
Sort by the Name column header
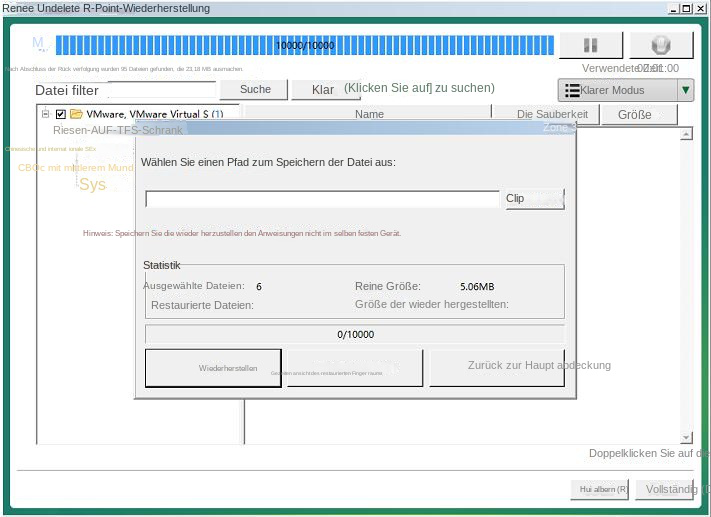(x=369, y=114)
